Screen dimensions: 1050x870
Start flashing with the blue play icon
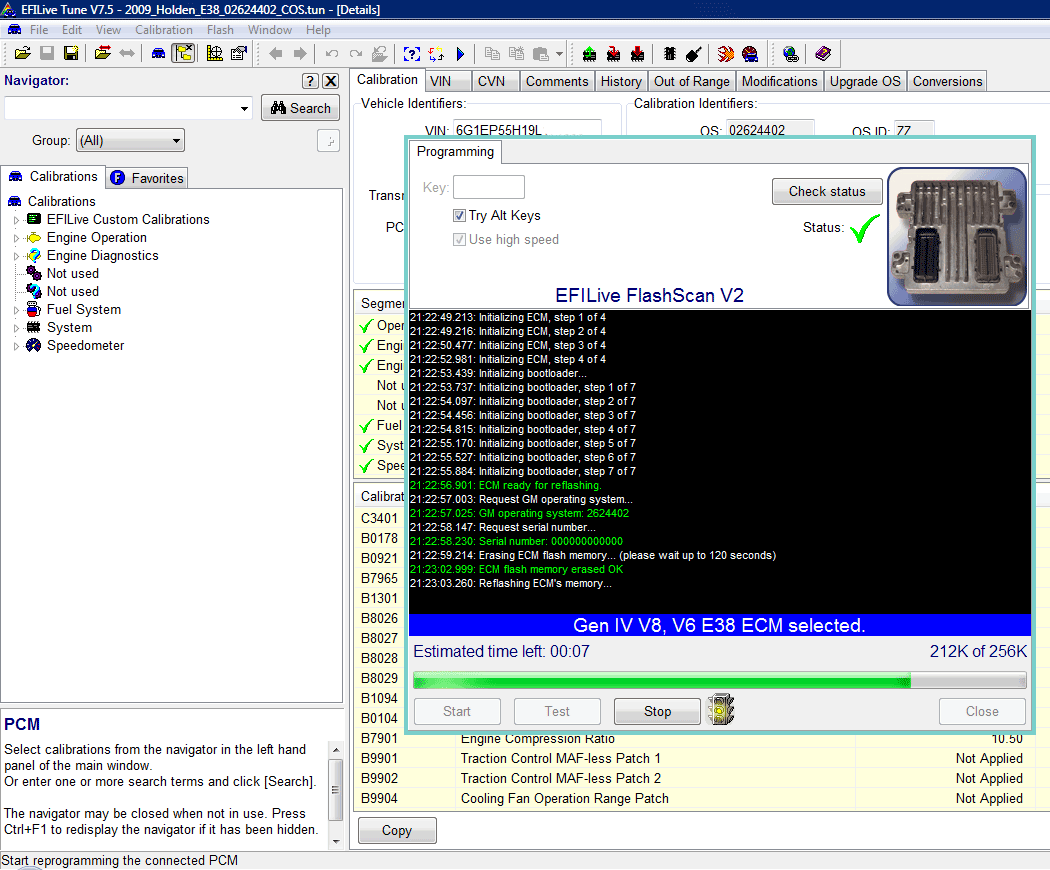point(460,53)
